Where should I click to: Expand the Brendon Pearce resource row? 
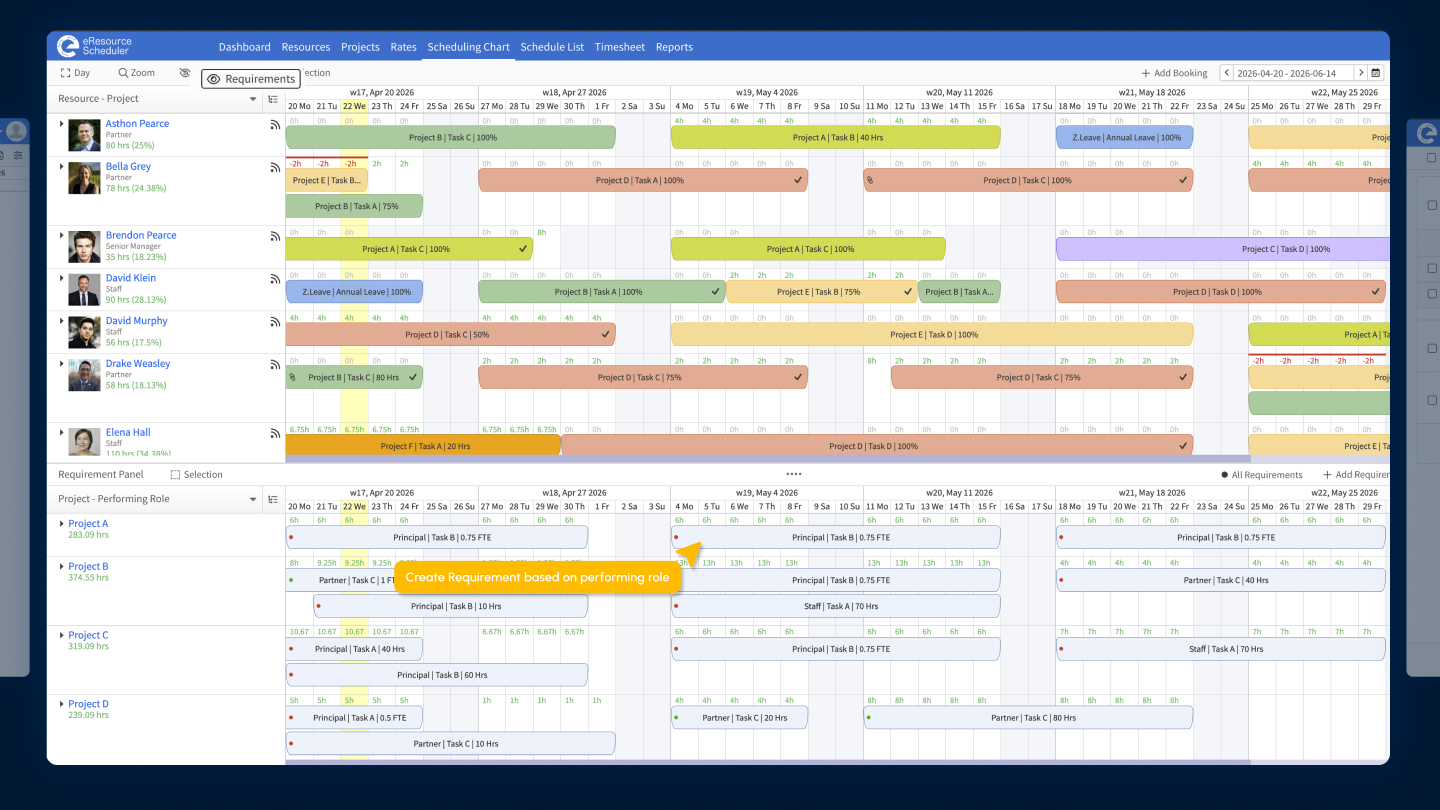61,236
